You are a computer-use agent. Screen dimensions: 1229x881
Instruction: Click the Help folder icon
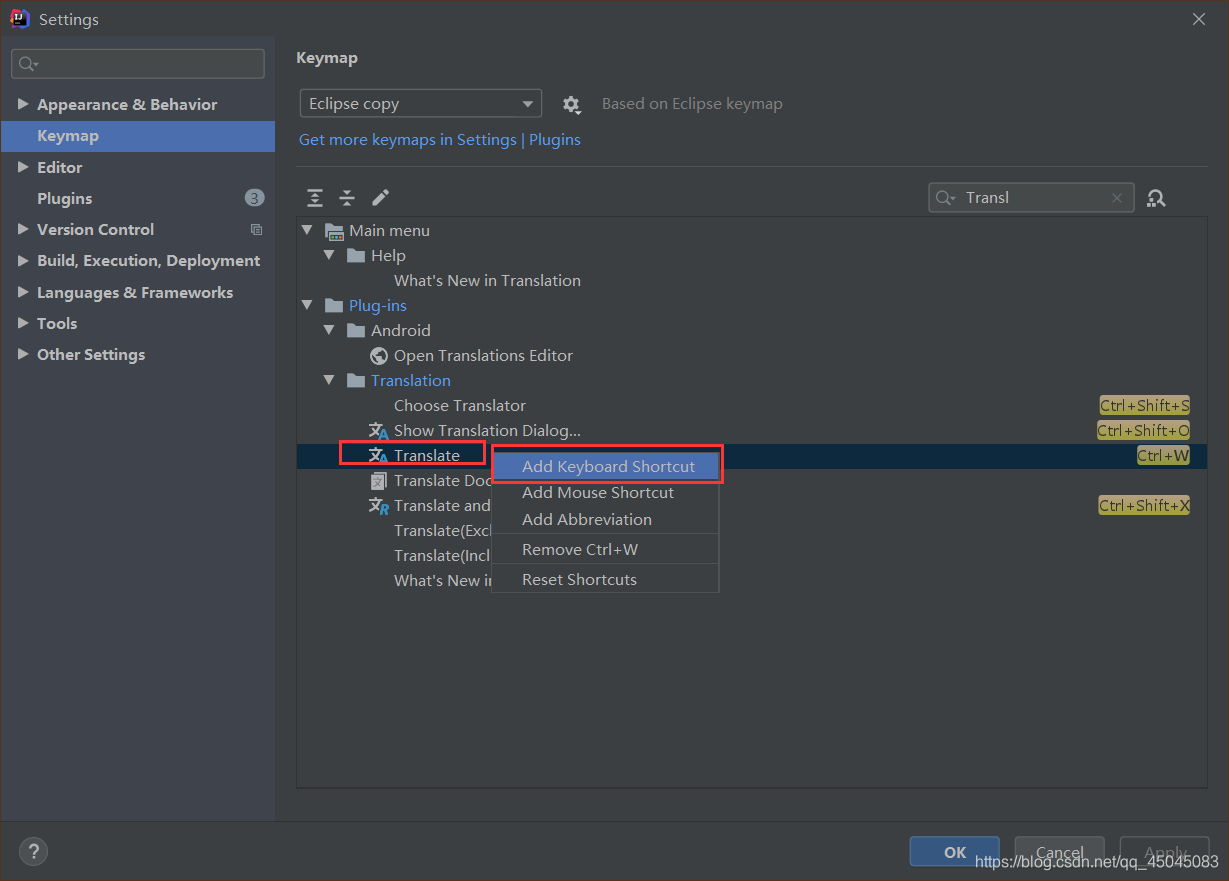coord(356,256)
